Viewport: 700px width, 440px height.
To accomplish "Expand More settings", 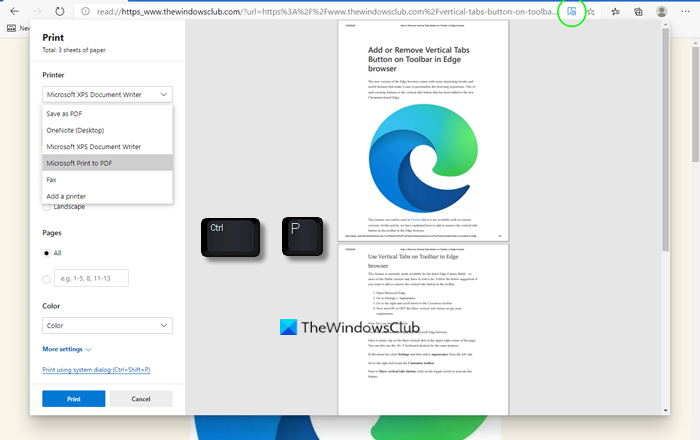I will point(67,349).
